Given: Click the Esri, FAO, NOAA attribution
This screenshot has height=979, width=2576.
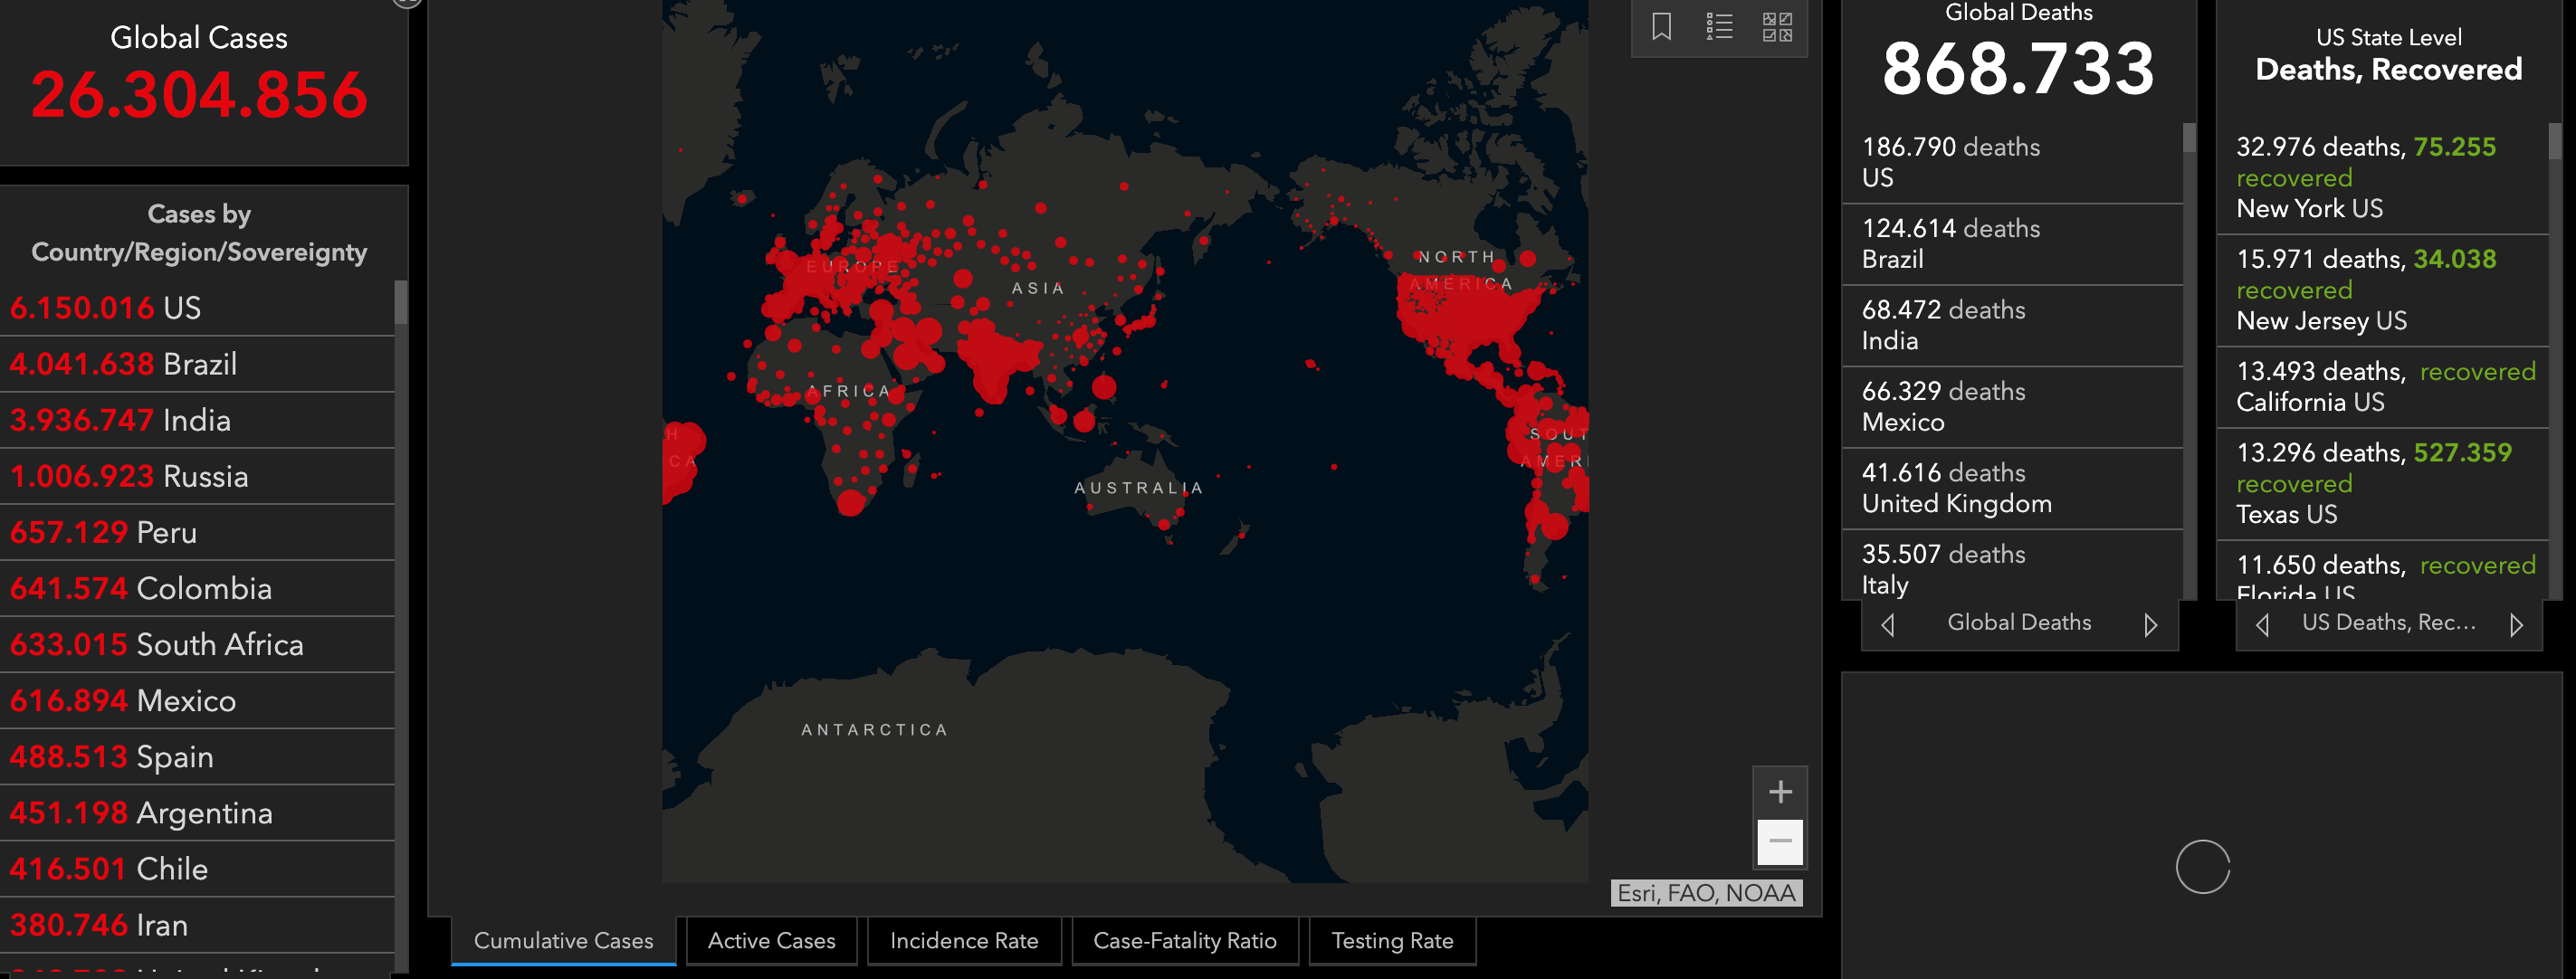Looking at the screenshot, I should (1706, 893).
